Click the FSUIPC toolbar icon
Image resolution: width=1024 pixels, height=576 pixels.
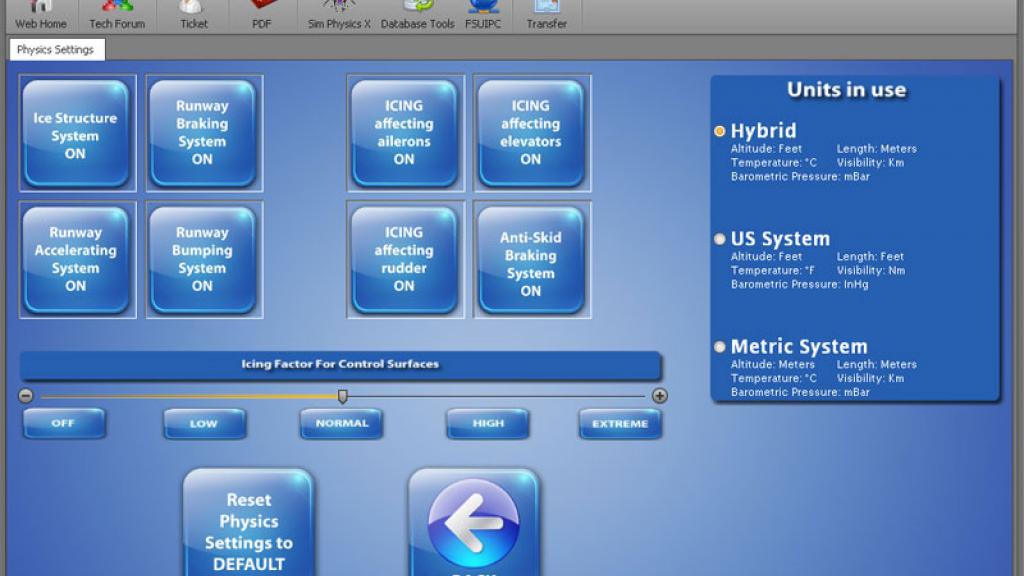point(483,14)
